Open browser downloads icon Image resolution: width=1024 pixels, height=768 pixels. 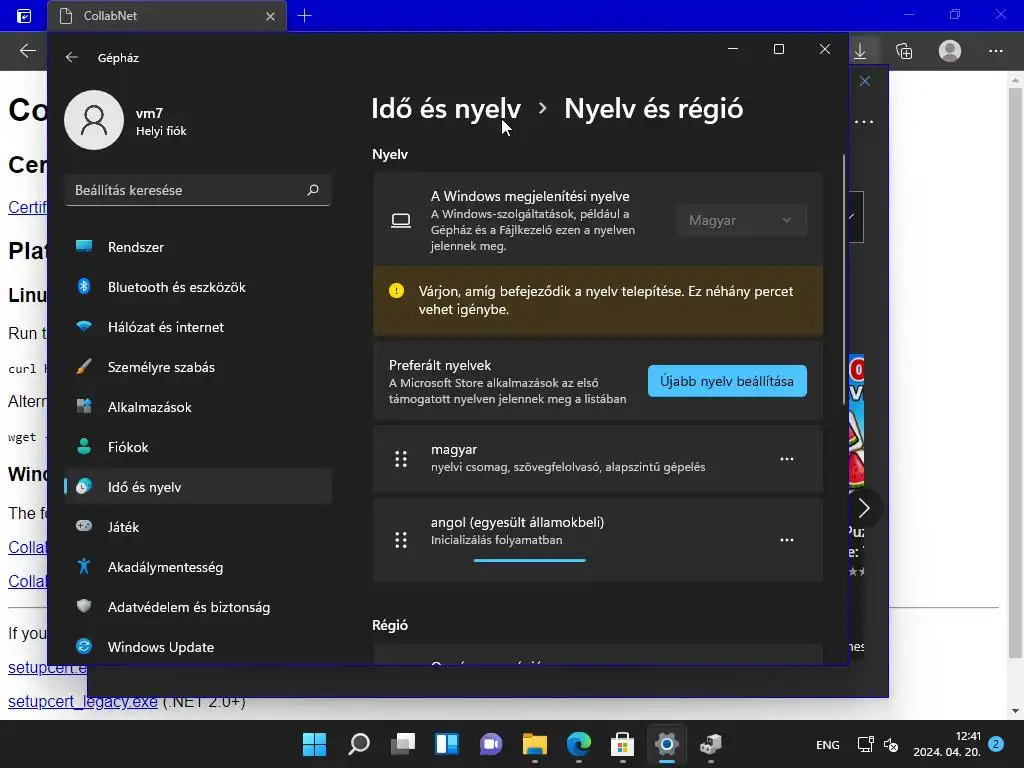point(860,51)
